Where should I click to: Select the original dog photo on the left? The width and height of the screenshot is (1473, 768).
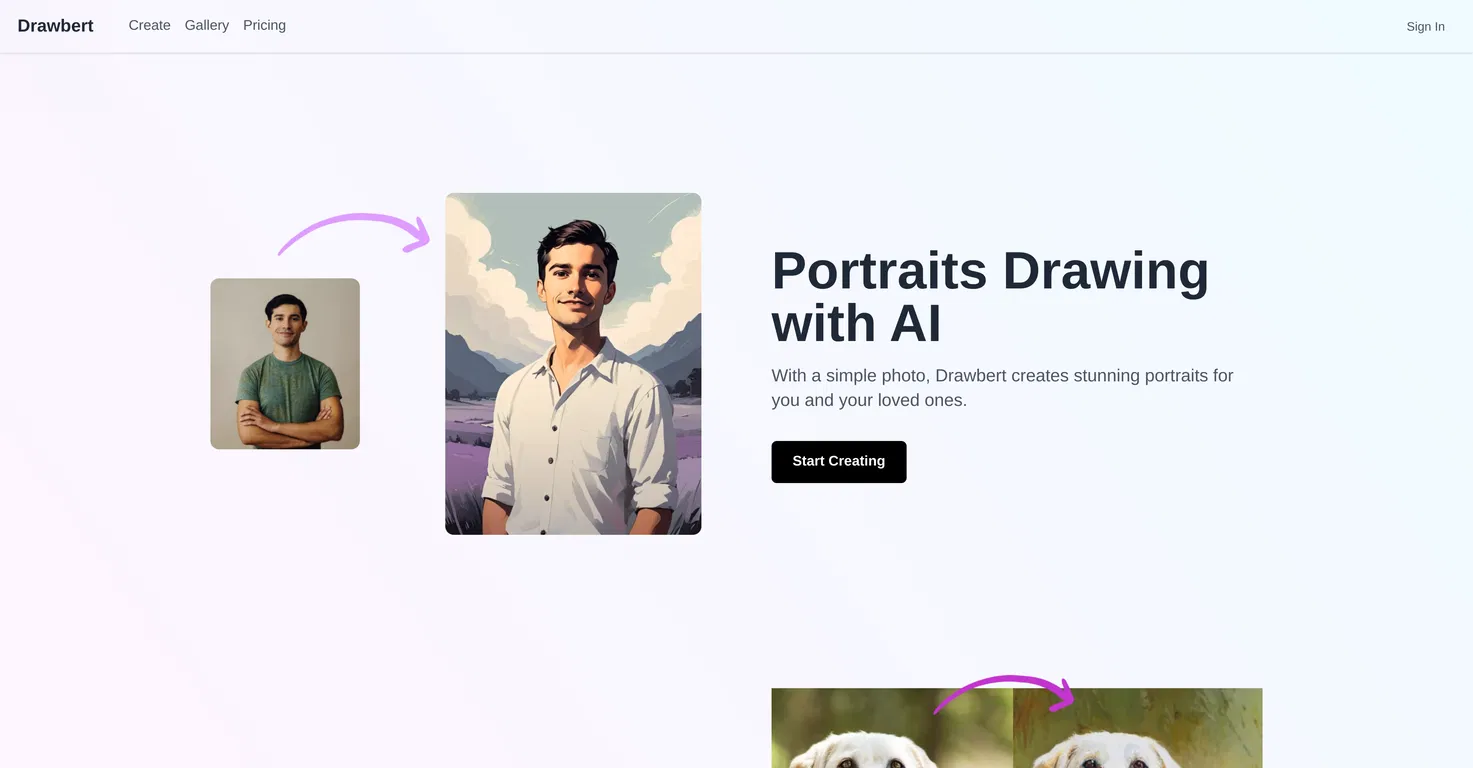[892, 728]
